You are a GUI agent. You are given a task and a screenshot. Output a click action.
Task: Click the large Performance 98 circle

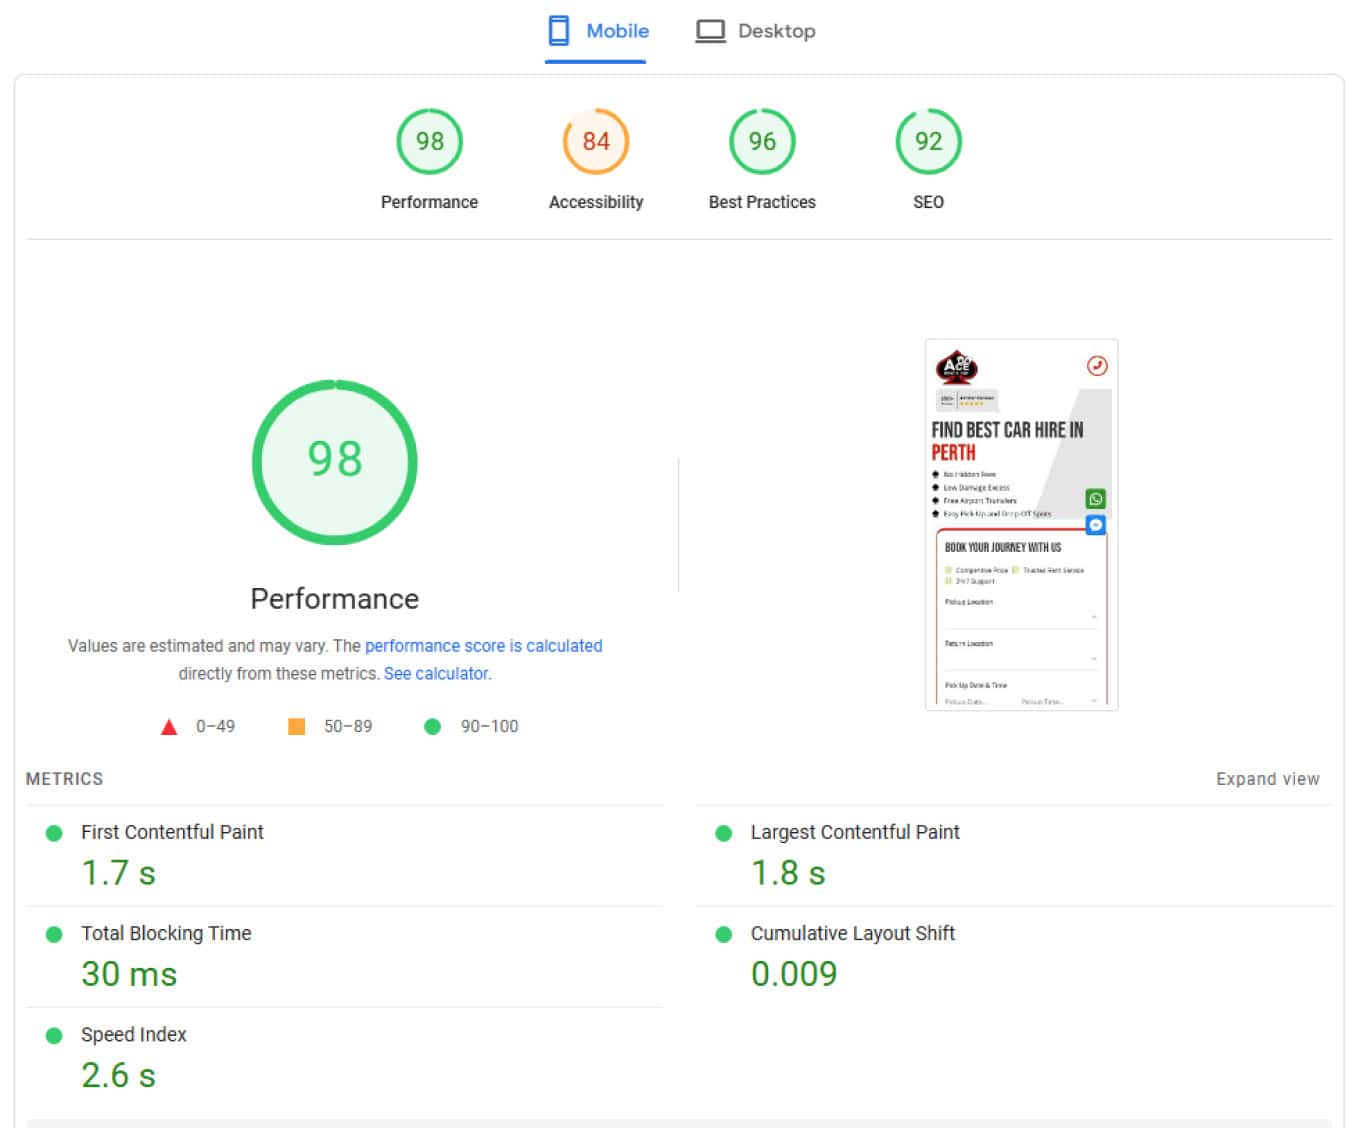tap(335, 461)
